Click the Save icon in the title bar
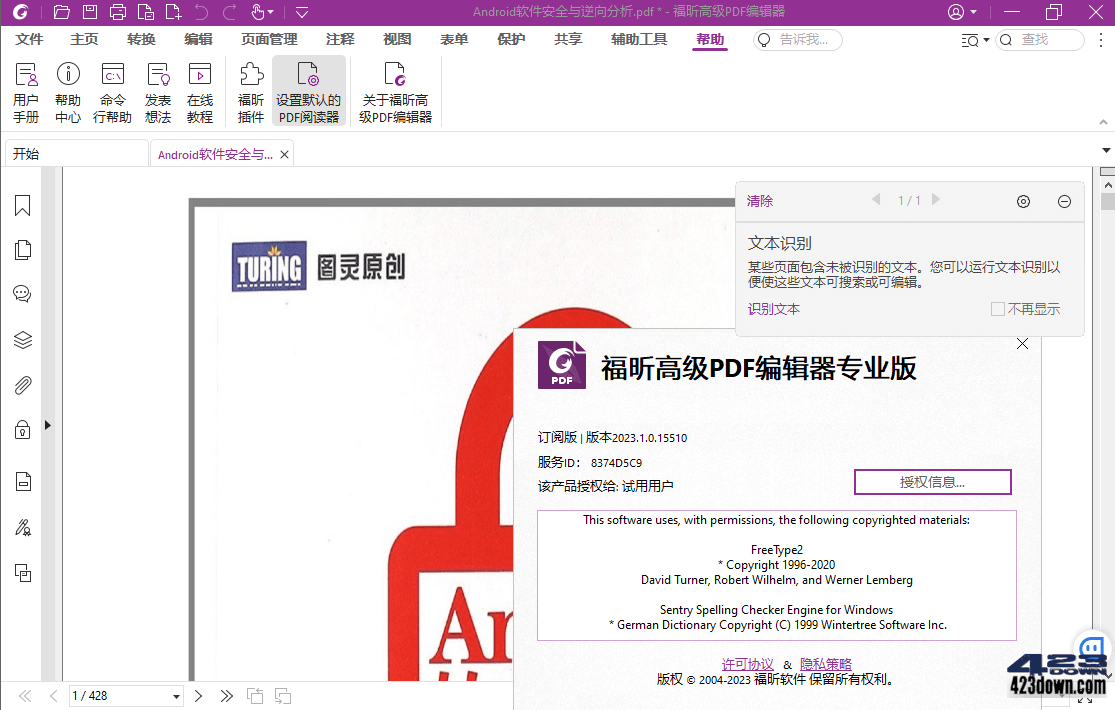 (90, 12)
